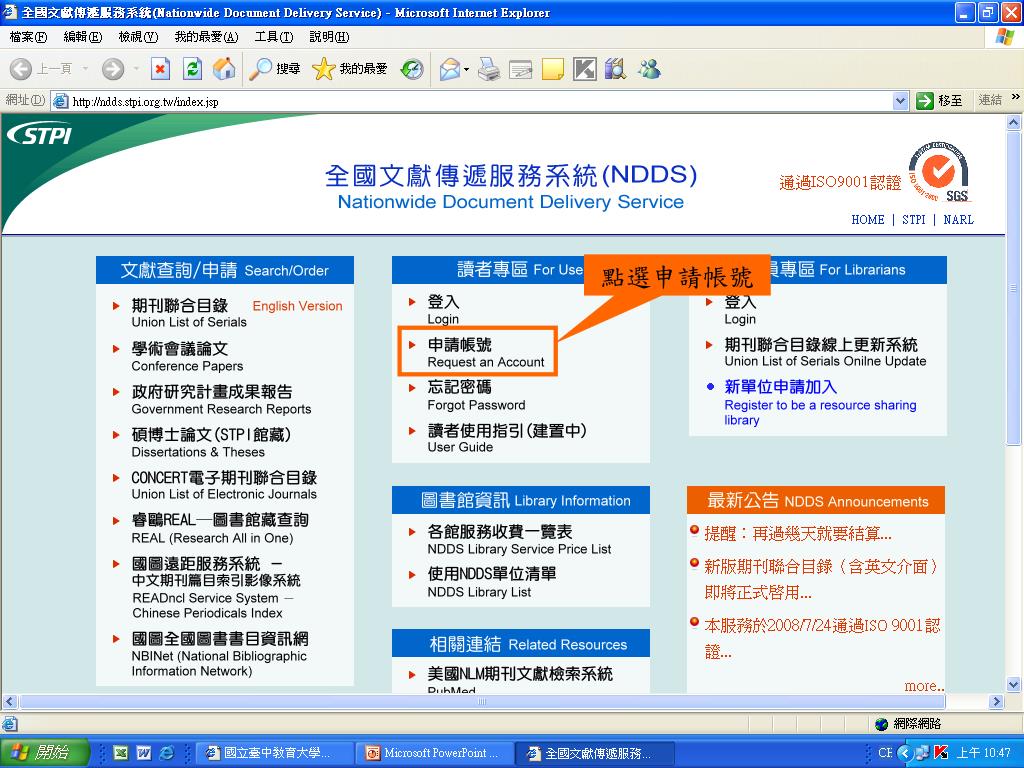Screen dimensions: 1024x768
Task: Click 忘記密碼 Forgot Password link
Action: 476,396
